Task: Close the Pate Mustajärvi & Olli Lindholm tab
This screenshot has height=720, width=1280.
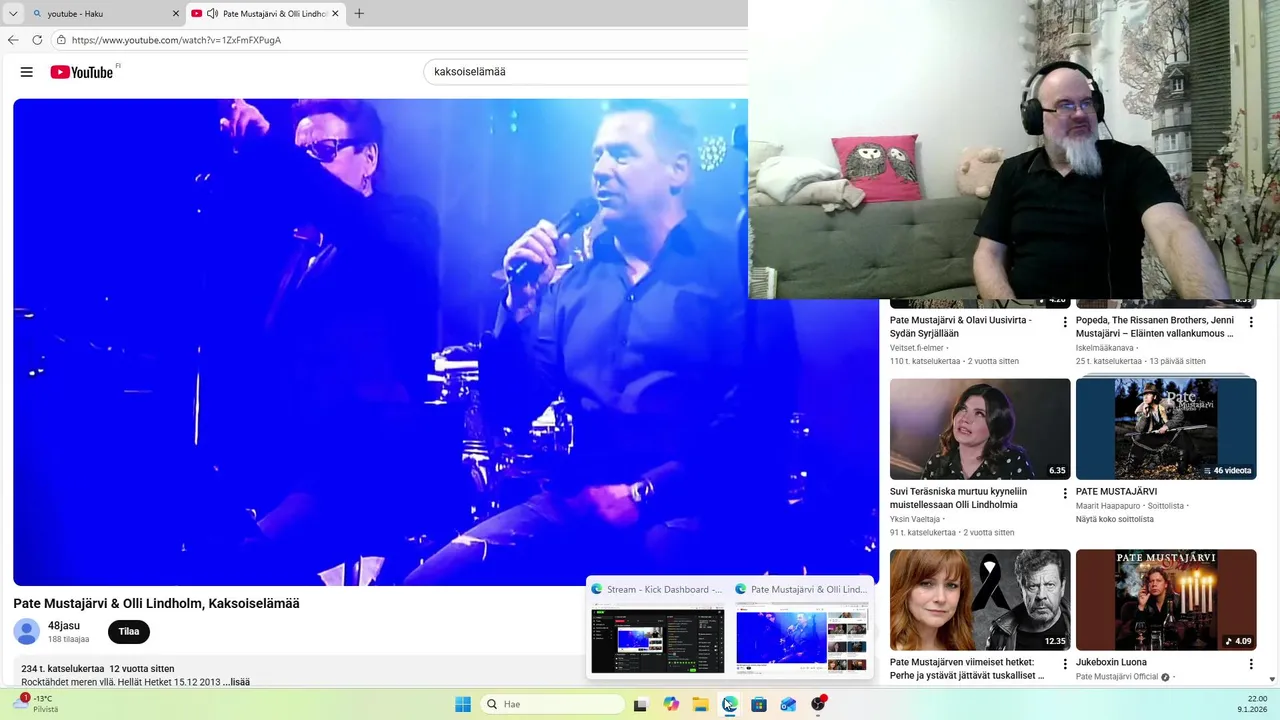Action: point(335,14)
